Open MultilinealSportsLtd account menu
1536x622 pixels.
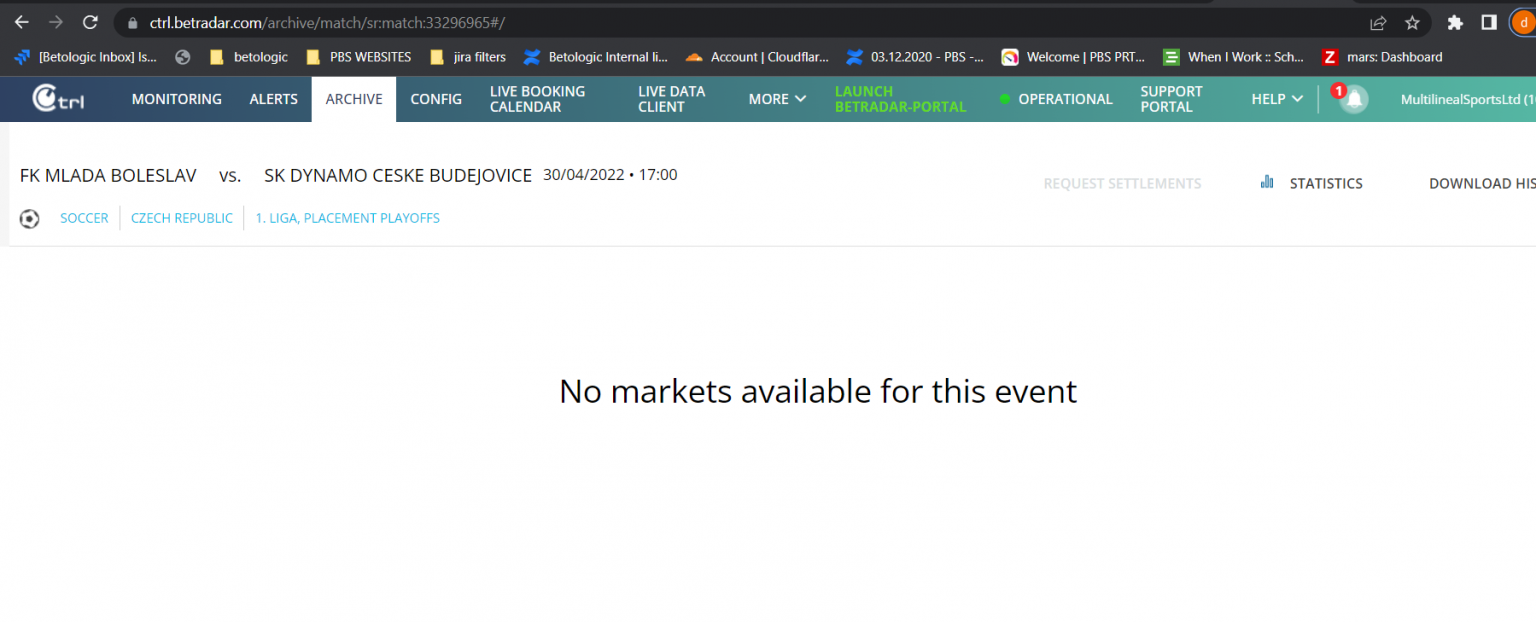pos(1466,99)
